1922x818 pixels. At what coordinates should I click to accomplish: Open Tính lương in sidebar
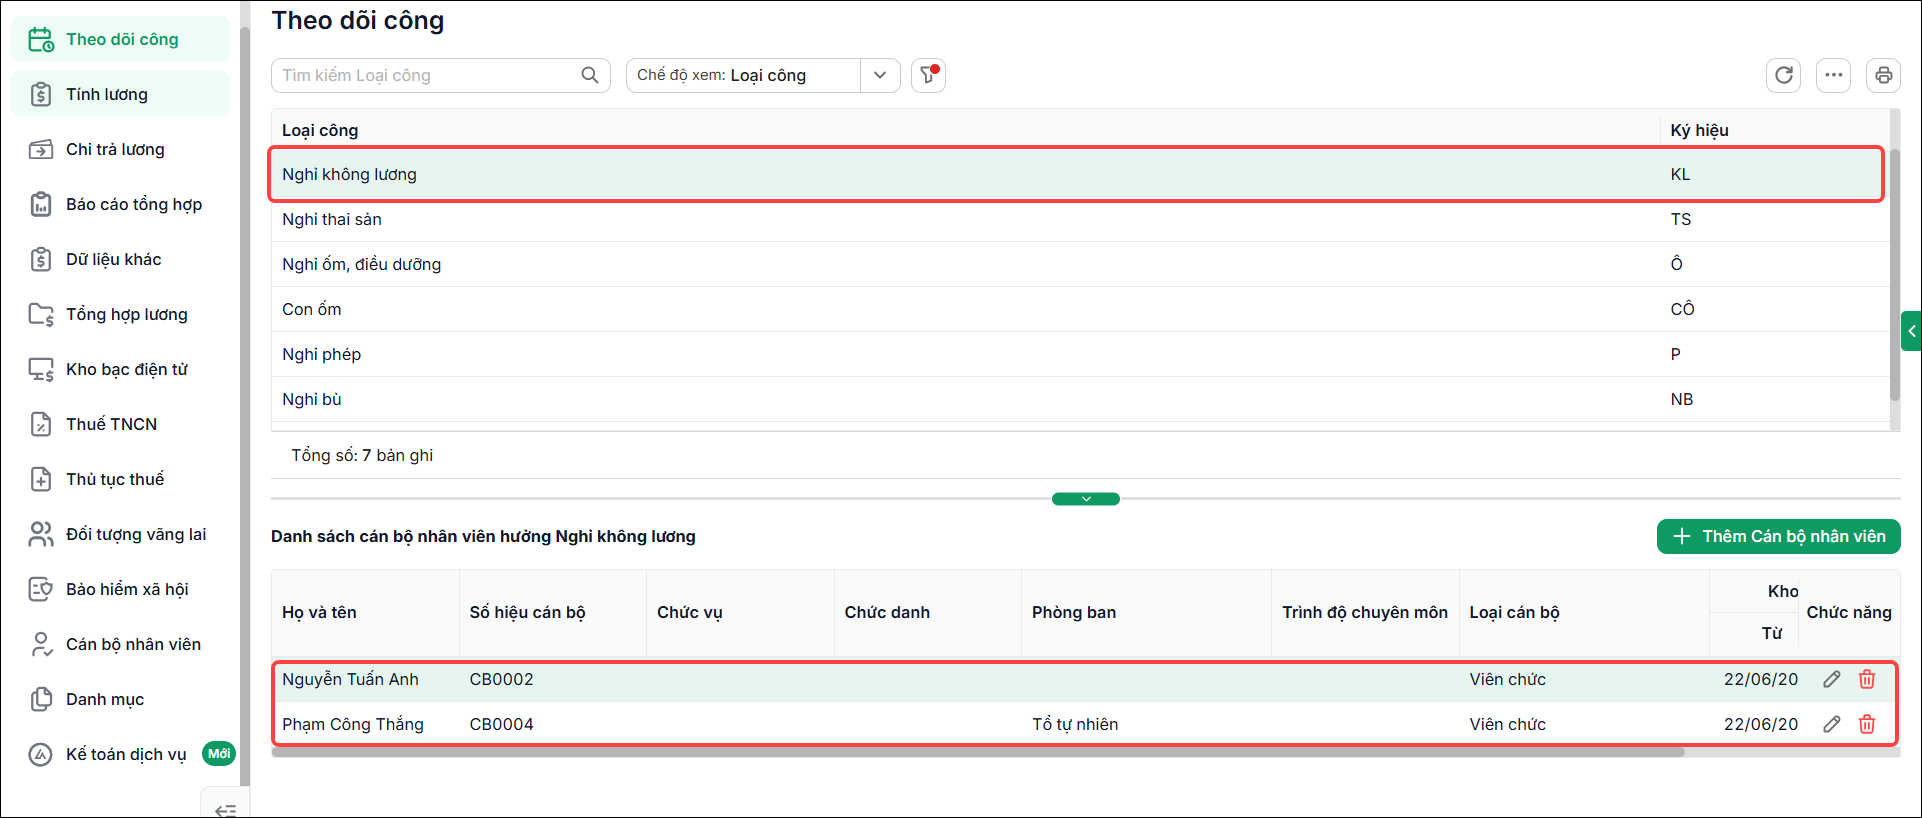[x=121, y=94]
